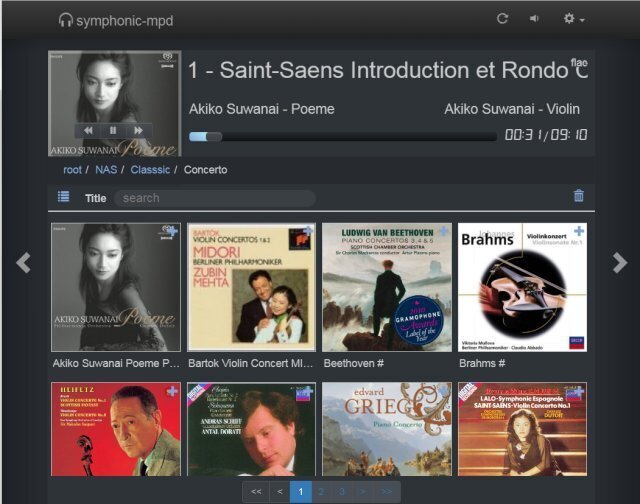Click the symphonic-mpd title text

pyautogui.click(x=124, y=20)
